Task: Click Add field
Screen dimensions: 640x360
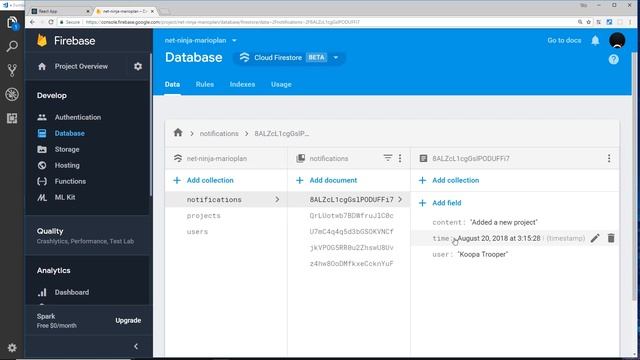Action: point(440,203)
